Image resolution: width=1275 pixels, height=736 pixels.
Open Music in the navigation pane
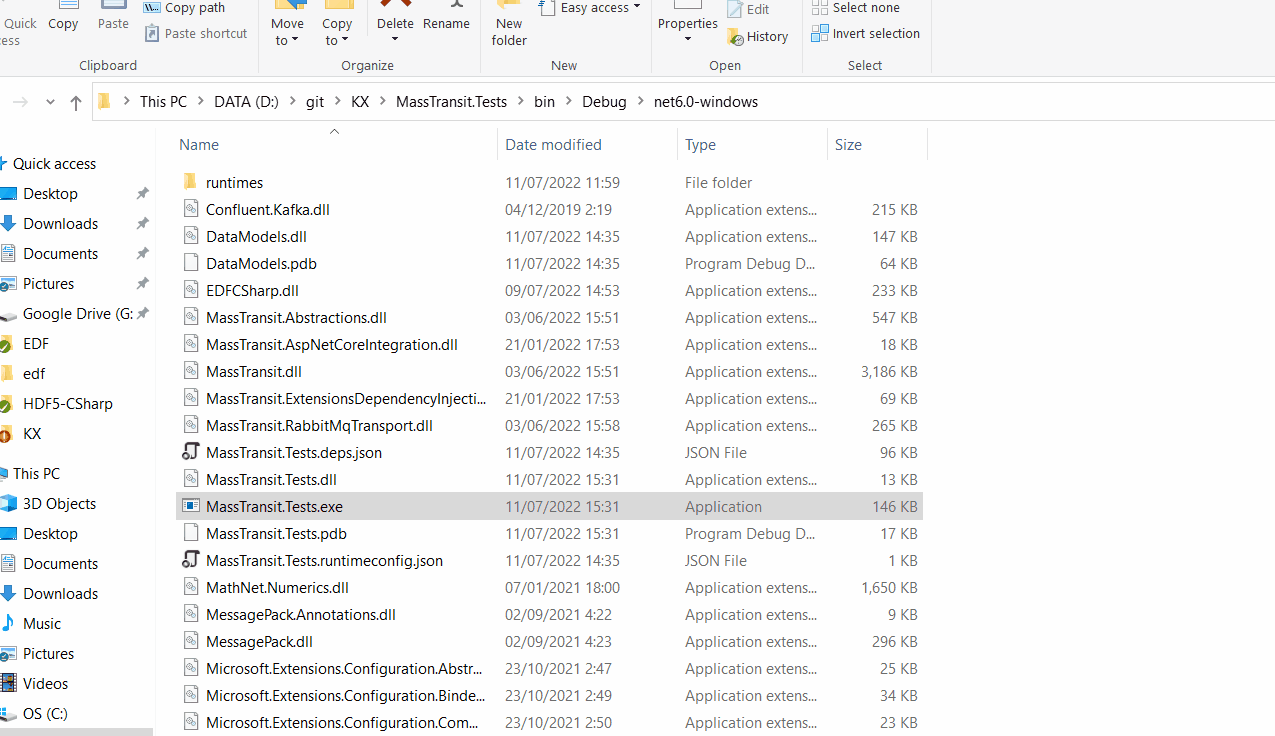(42, 624)
